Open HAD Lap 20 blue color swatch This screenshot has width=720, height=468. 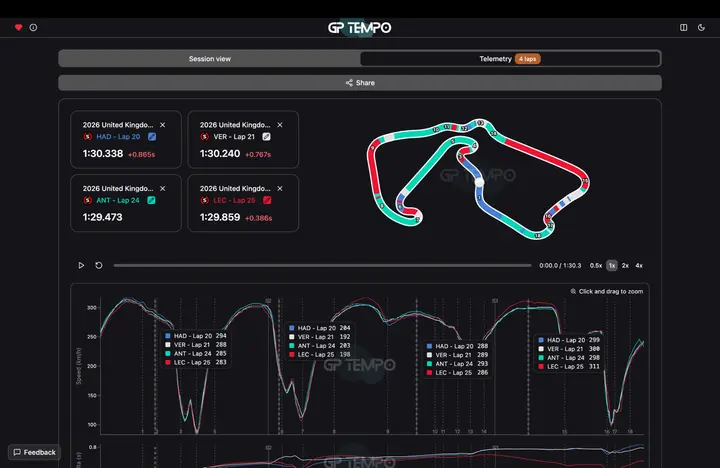(152, 136)
